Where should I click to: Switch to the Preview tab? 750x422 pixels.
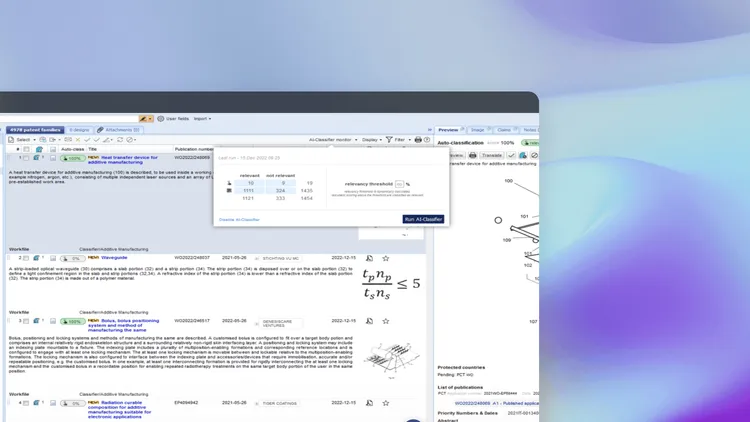[449, 130]
